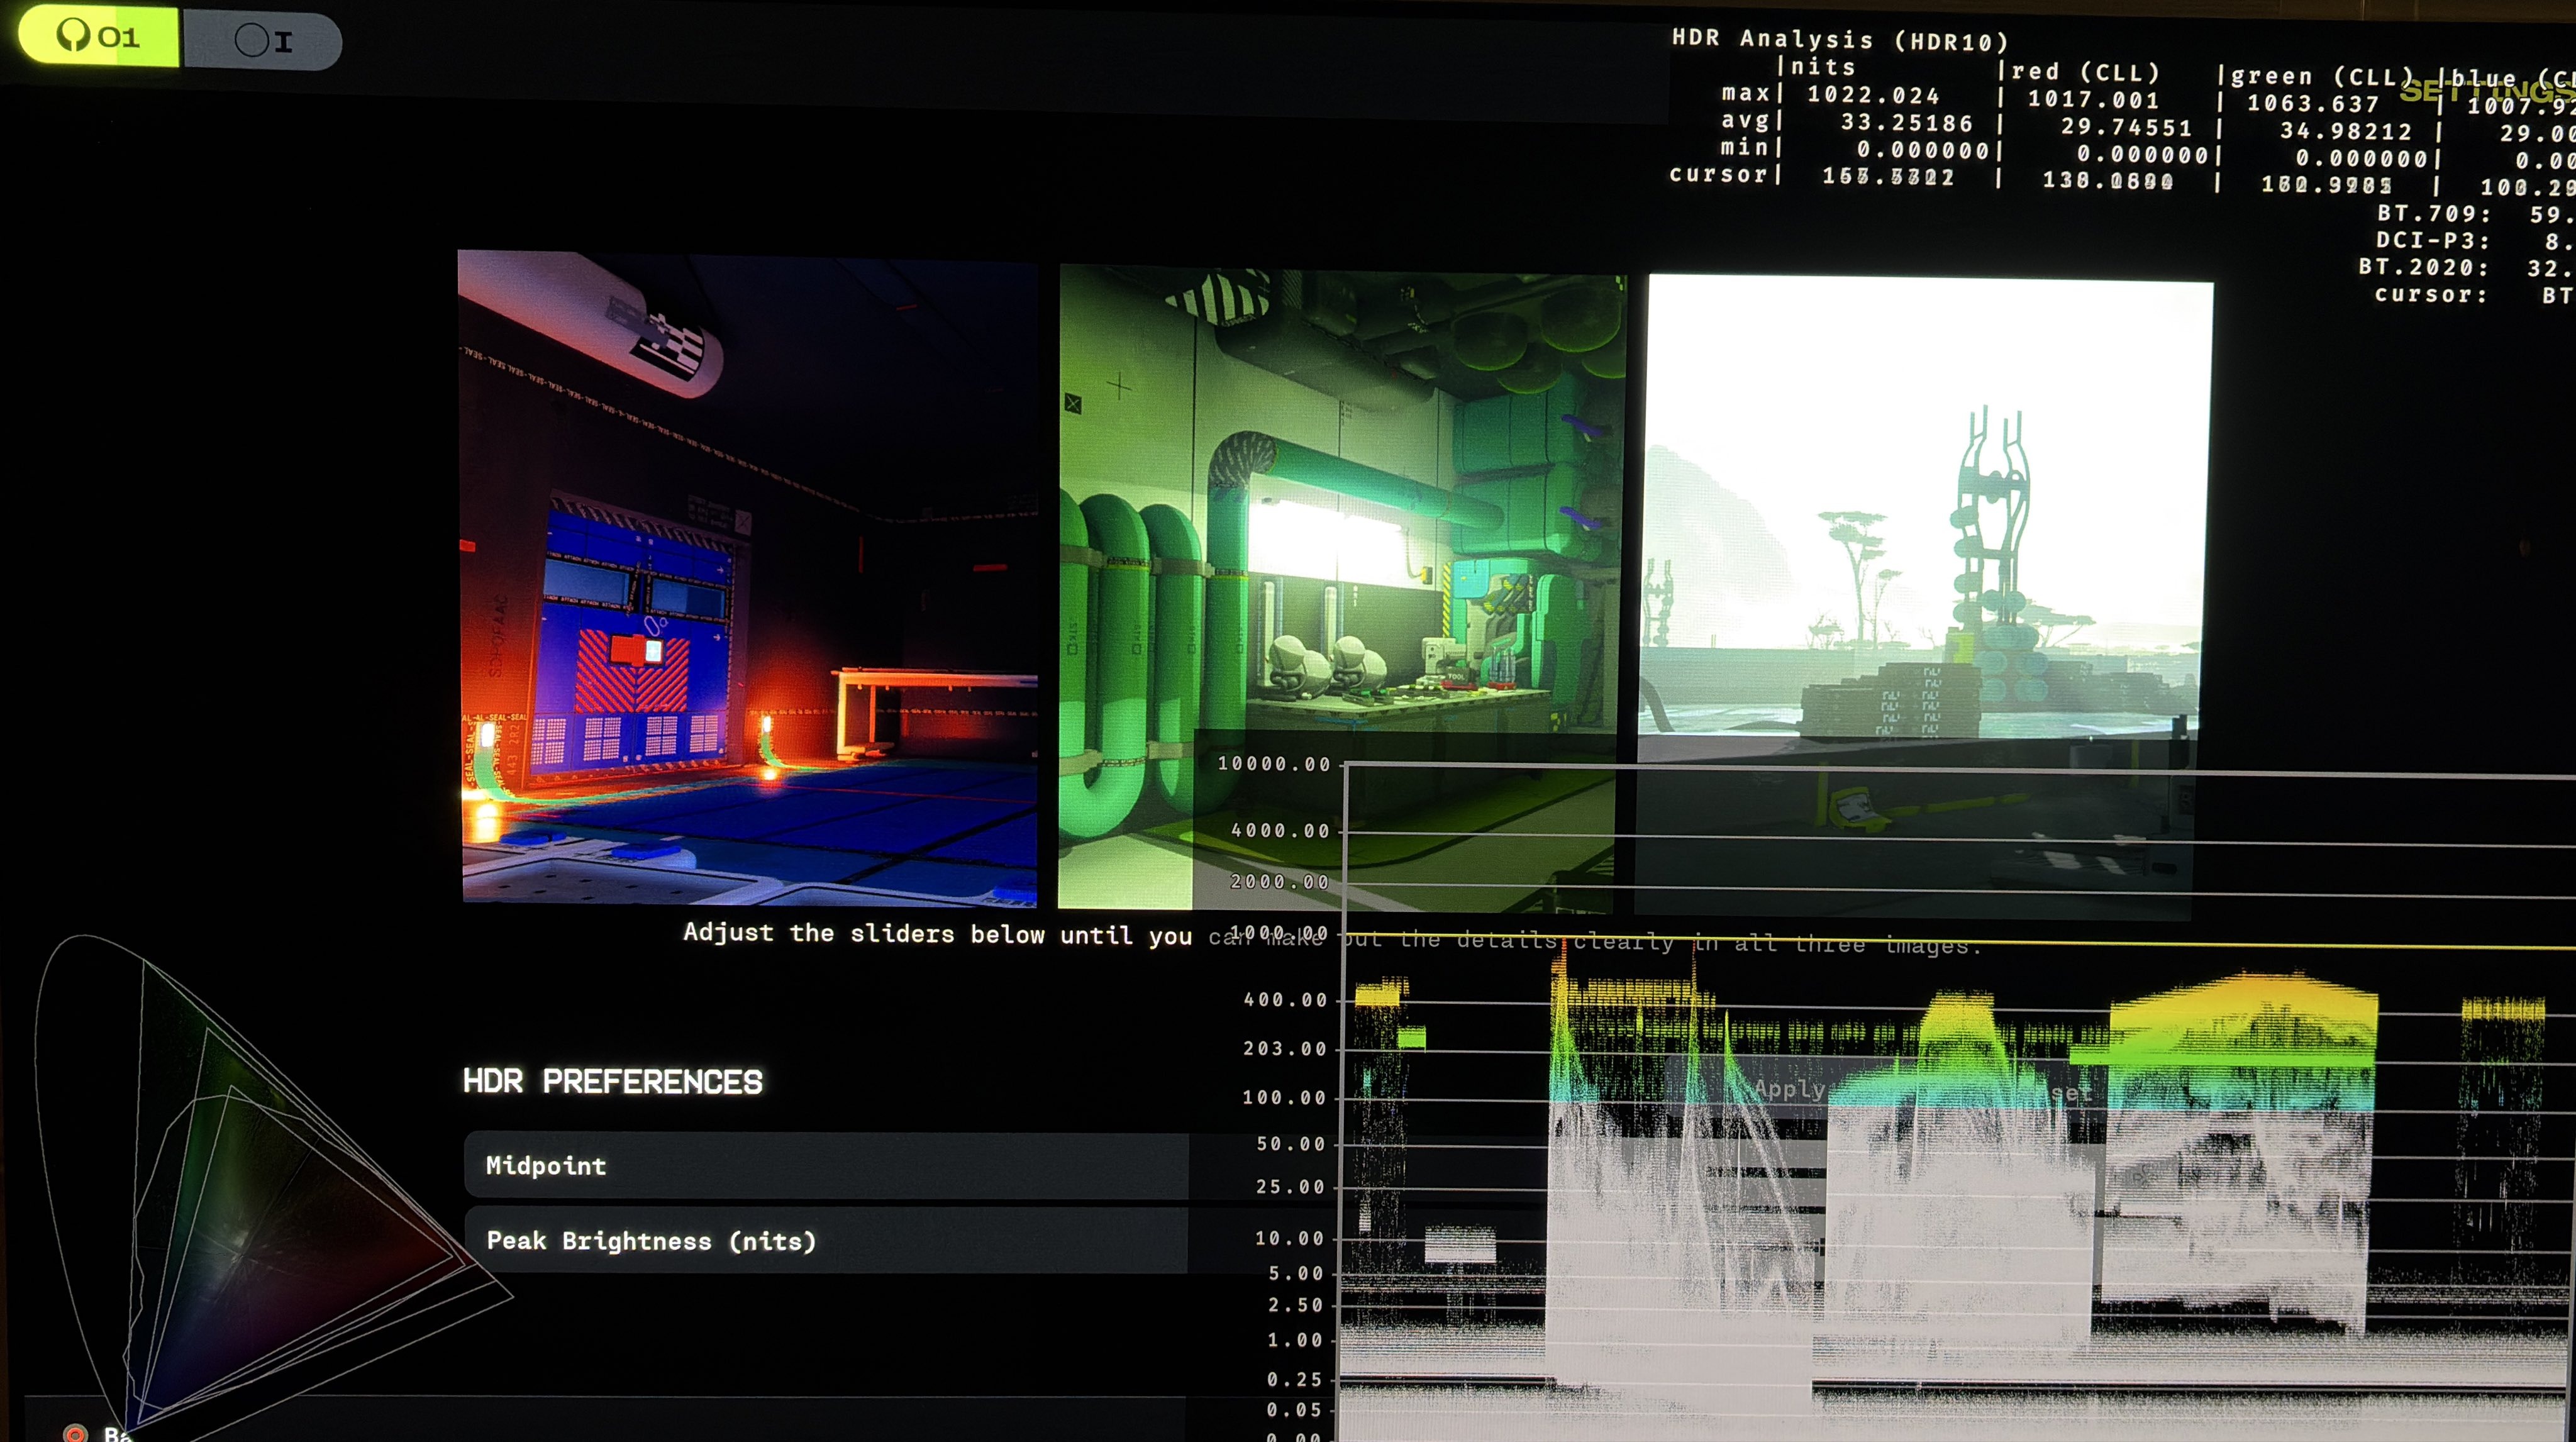Click the green (CLL) max value 1063.637
This screenshot has width=2576, height=1442.
[2313, 103]
